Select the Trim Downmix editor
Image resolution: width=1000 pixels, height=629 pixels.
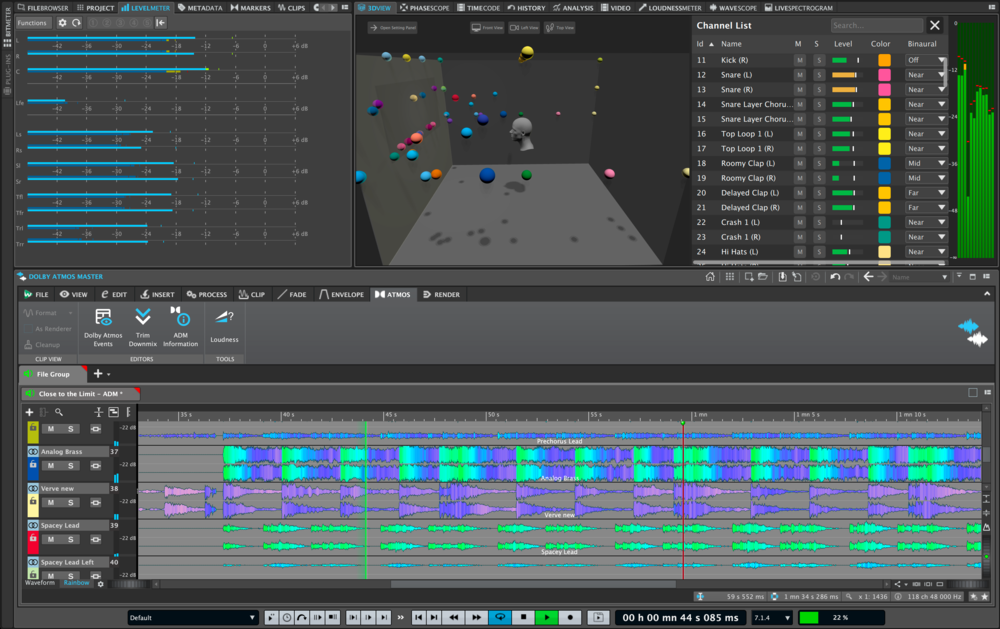[x=142, y=325]
